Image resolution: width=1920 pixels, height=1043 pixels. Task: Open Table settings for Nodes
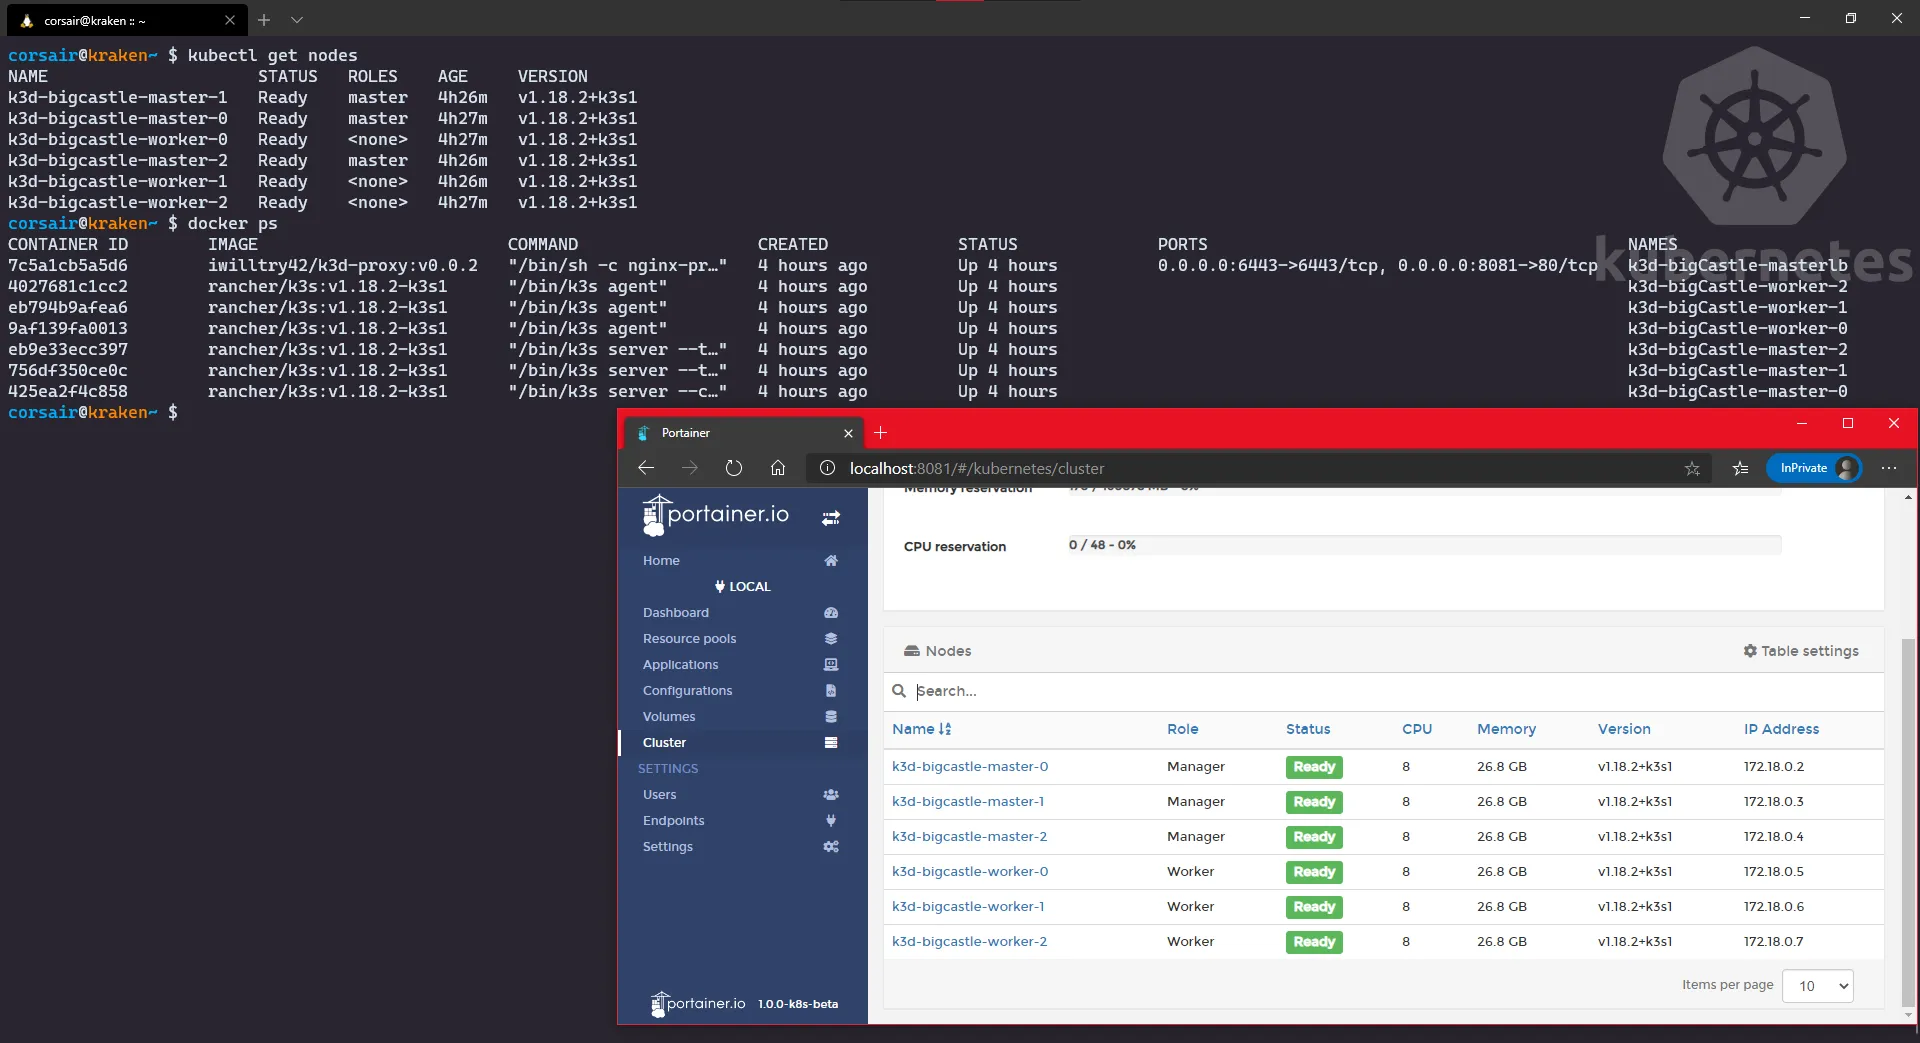(x=1800, y=651)
